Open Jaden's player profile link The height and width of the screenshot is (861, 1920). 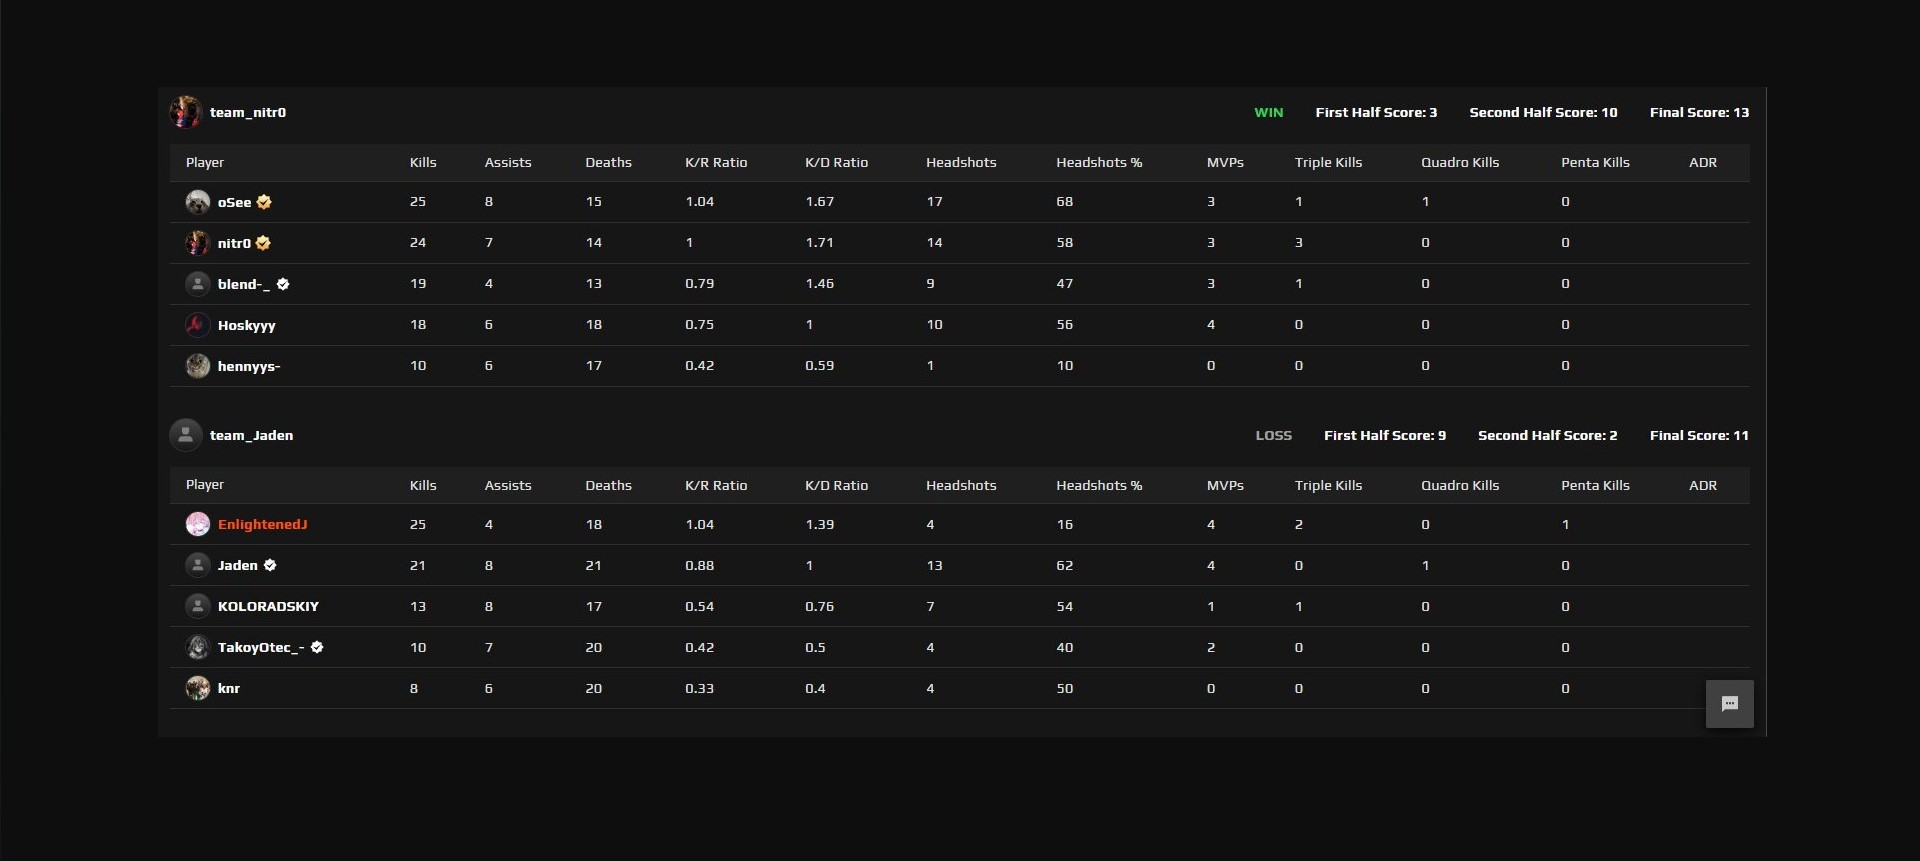click(238, 565)
